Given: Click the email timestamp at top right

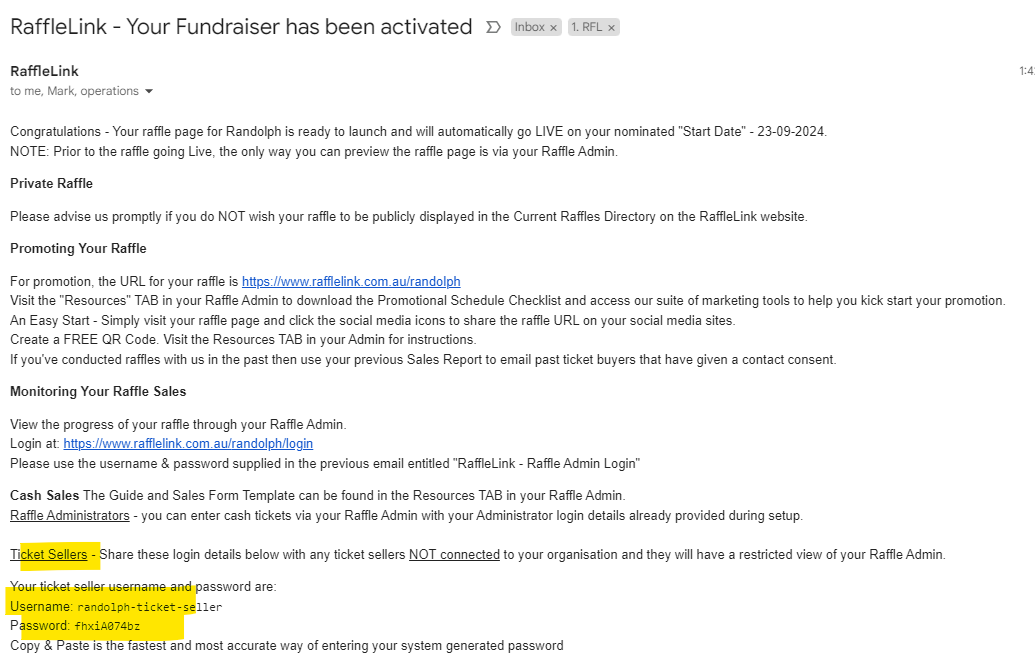Looking at the screenshot, I should pyautogui.click(x=1025, y=71).
